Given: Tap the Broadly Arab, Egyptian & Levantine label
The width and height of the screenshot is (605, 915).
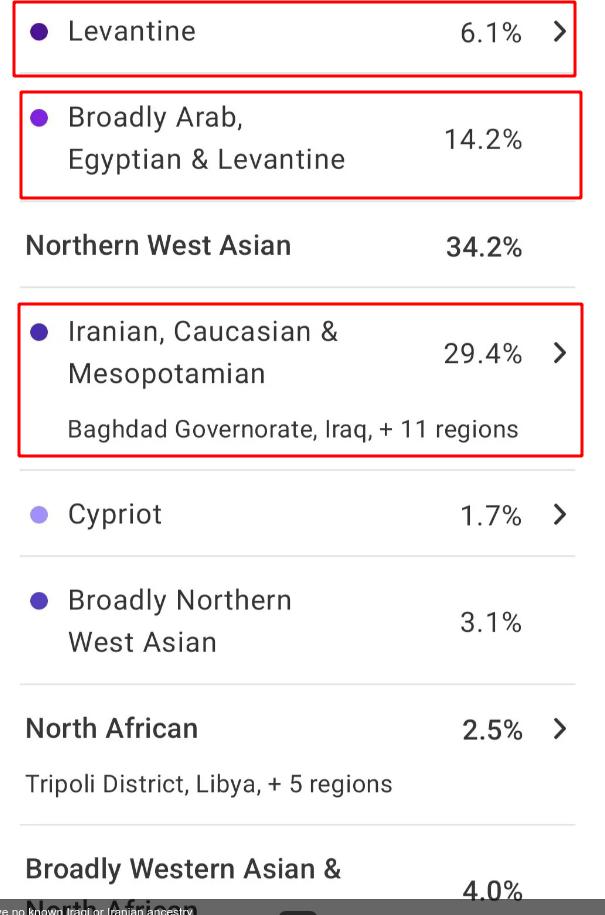Looking at the screenshot, I should point(206,139).
